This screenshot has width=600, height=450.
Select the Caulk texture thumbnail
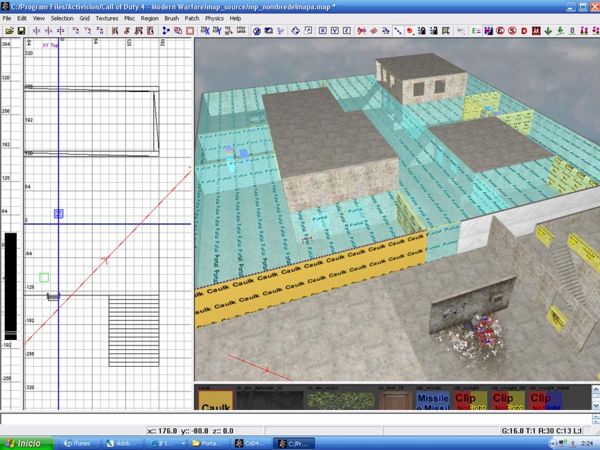pyautogui.click(x=215, y=400)
